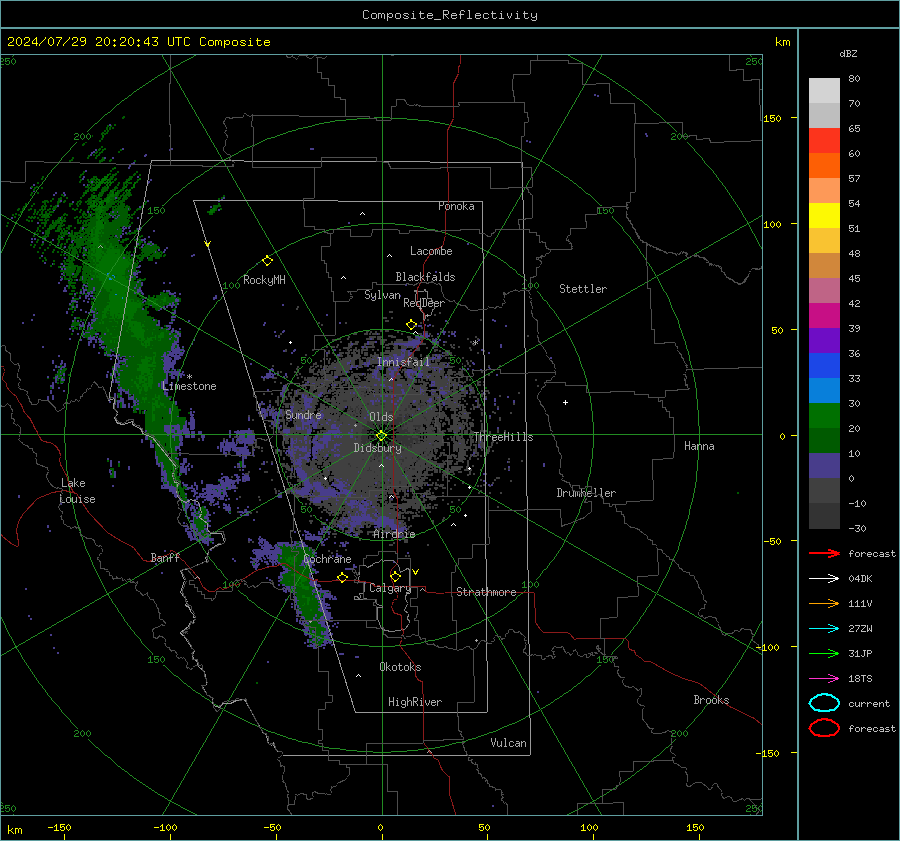Click the yellow V marker northeast of Calgary

click(416, 572)
